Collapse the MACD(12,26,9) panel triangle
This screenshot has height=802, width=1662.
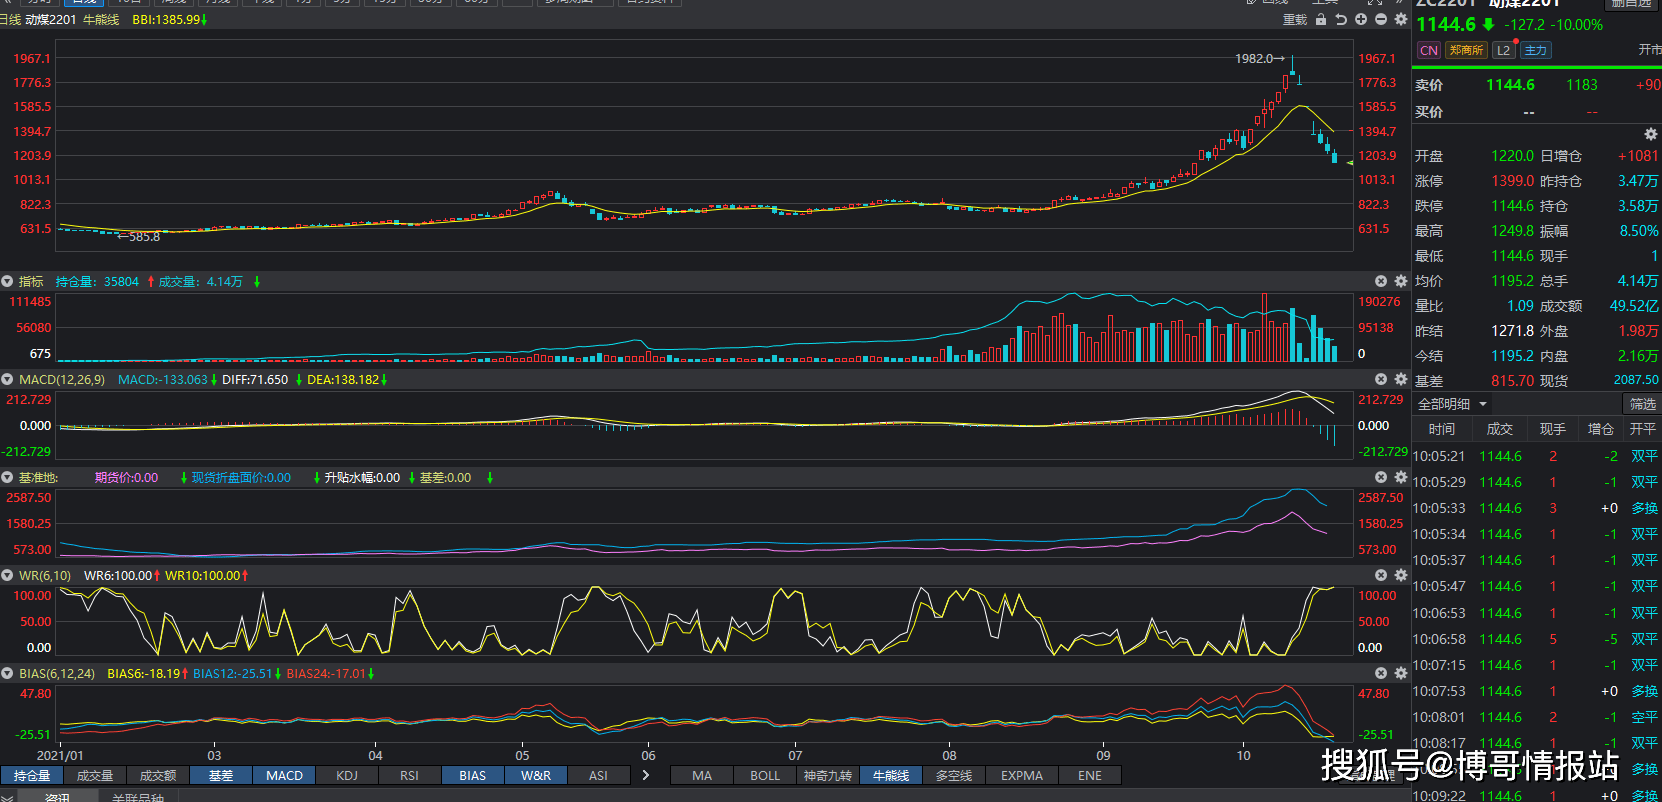(7, 380)
